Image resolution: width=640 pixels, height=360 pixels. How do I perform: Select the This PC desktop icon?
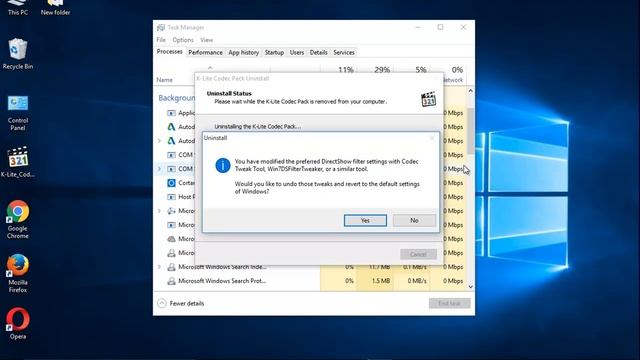point(18,8)
